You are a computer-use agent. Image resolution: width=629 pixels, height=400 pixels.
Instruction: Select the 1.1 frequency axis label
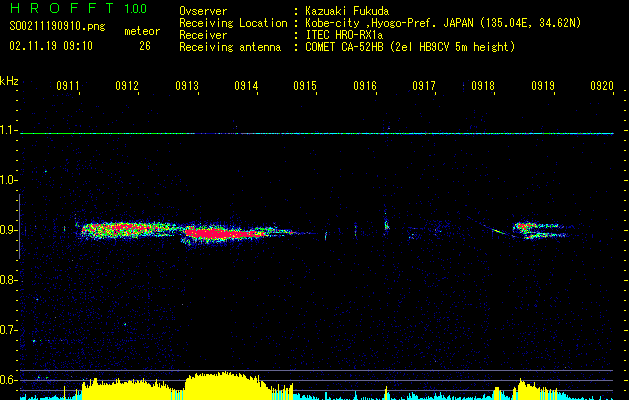pyautogui.click(x=9, y=131)
